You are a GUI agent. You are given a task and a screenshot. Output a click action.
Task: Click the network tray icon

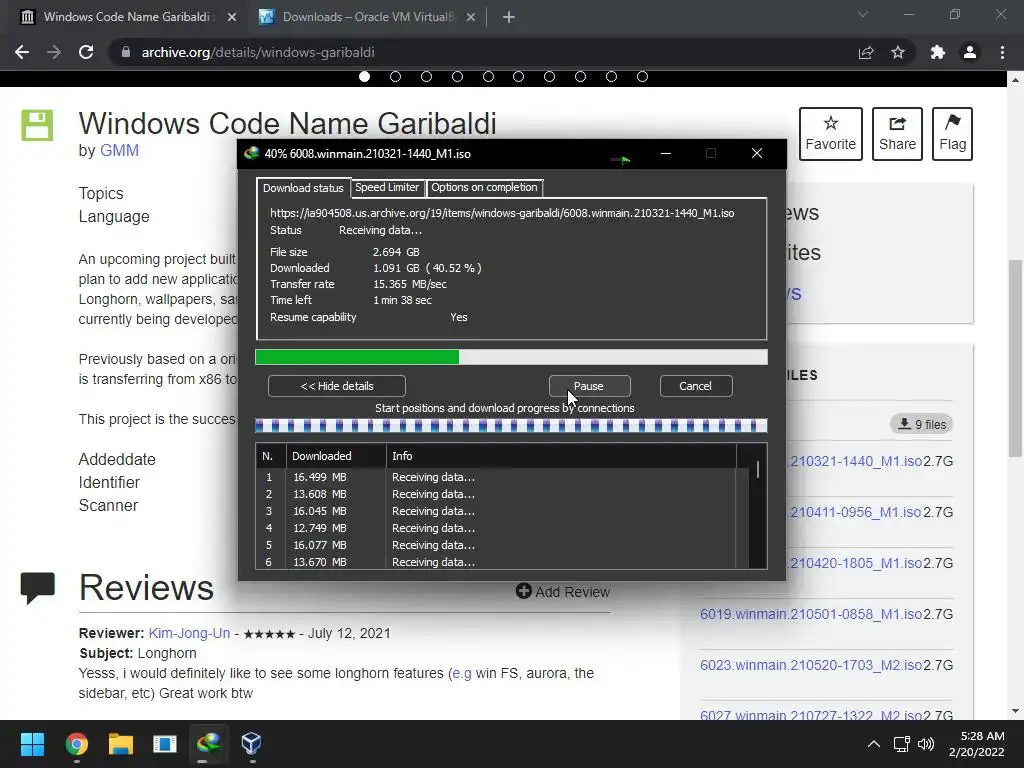point(902,744)
